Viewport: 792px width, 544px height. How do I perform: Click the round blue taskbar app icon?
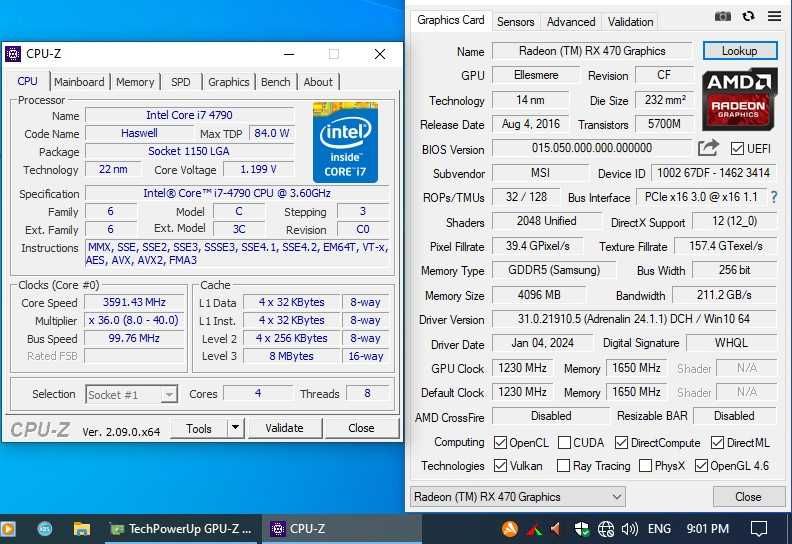(45, 529)
